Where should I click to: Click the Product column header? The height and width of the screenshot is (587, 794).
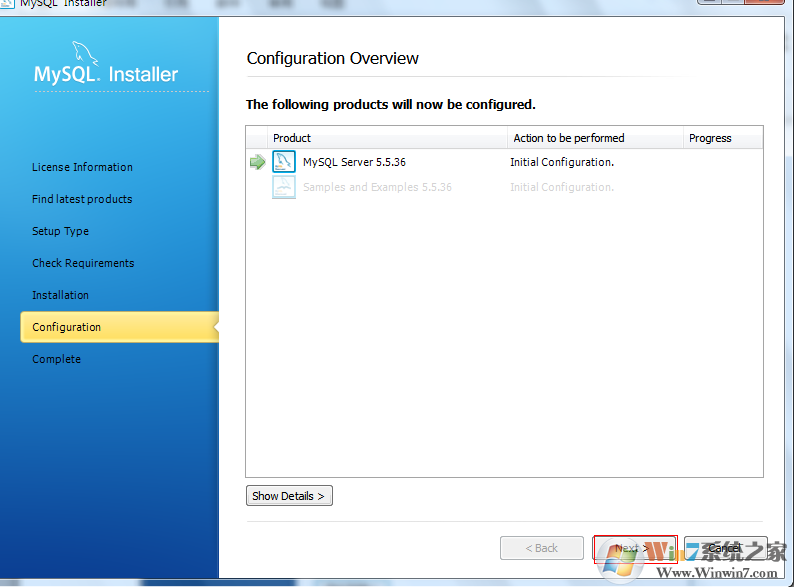pyautogui.click(x=387, y=138)
